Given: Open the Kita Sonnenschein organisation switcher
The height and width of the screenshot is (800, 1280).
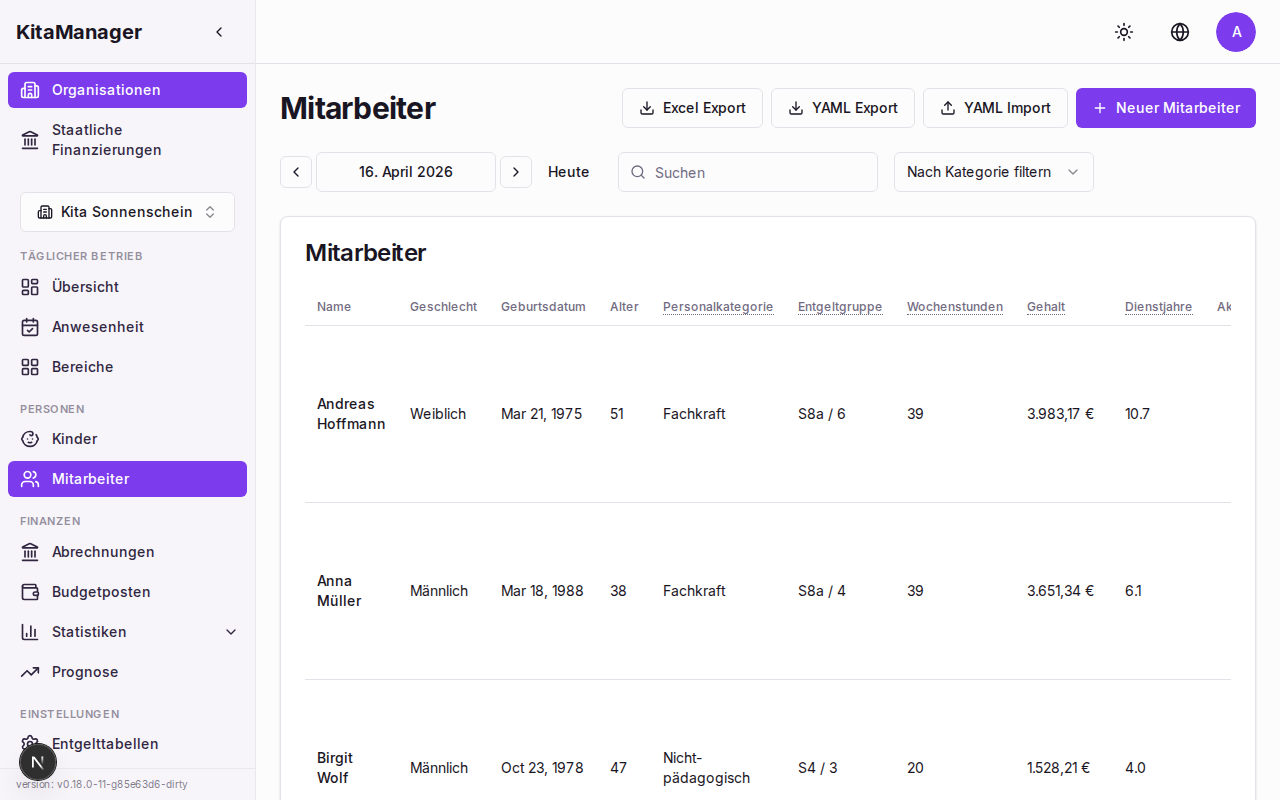Looking at the screenshot, I should pyautogui.click(x=127, y=212).
